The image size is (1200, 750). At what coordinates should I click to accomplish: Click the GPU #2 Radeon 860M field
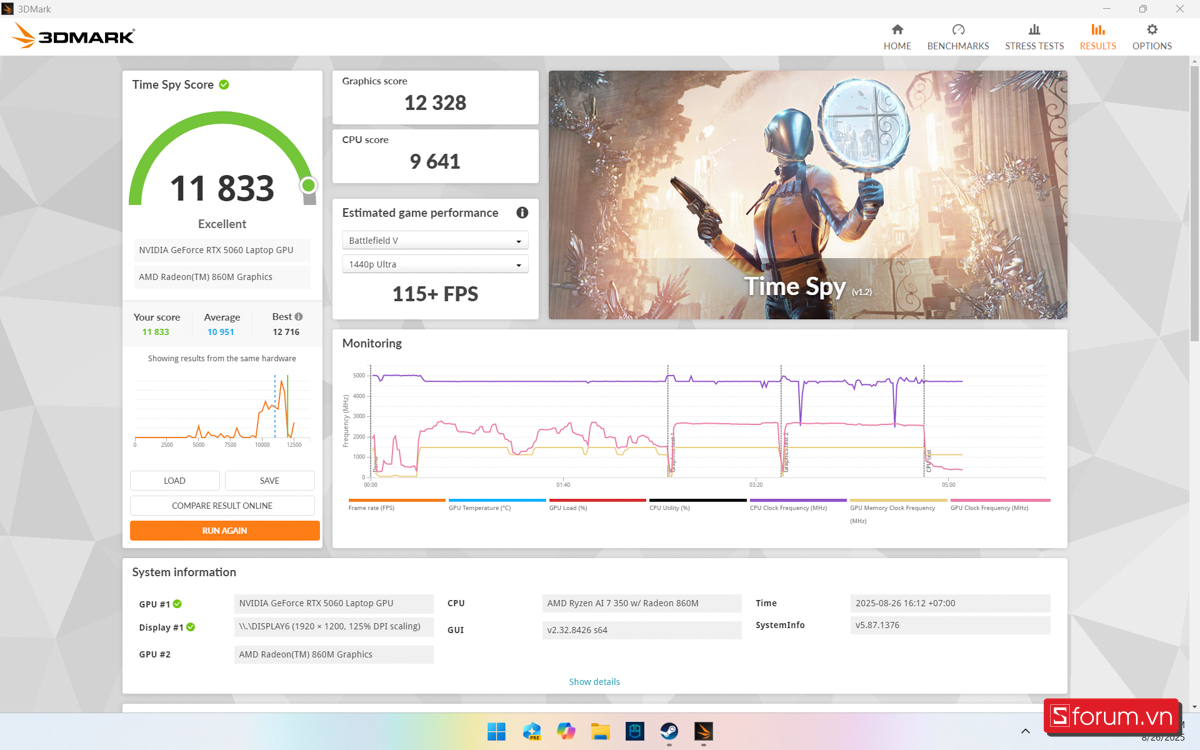[334, 655]
